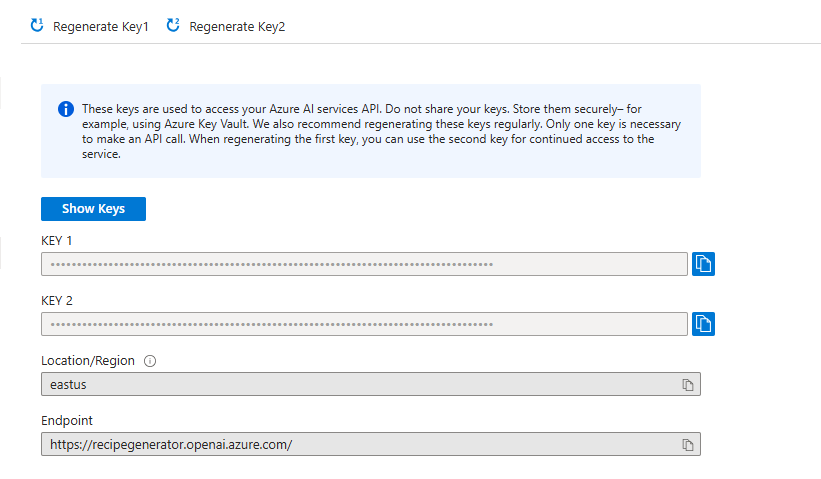
Task: Click the blue info icon in banner
Action: tap(65, 109)
